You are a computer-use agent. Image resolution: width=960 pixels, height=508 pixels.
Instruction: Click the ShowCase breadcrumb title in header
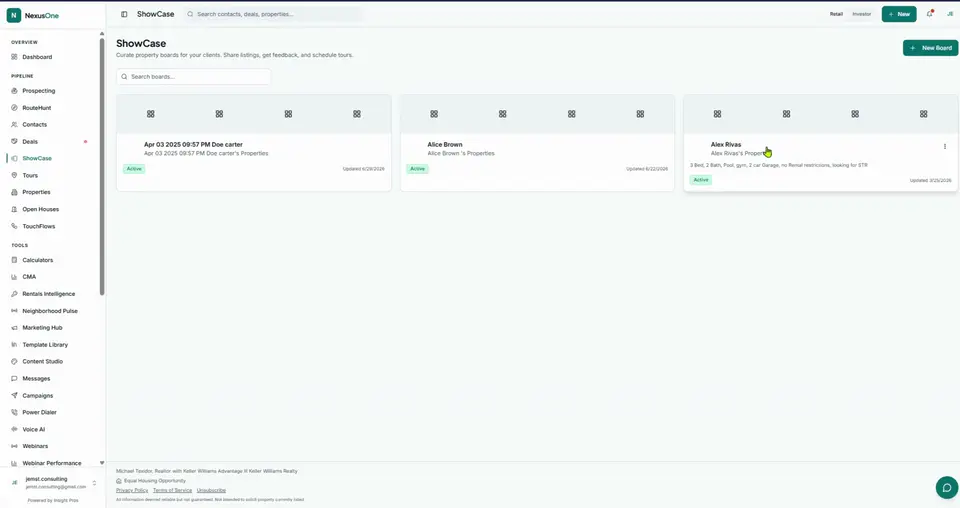coord(156,14)
